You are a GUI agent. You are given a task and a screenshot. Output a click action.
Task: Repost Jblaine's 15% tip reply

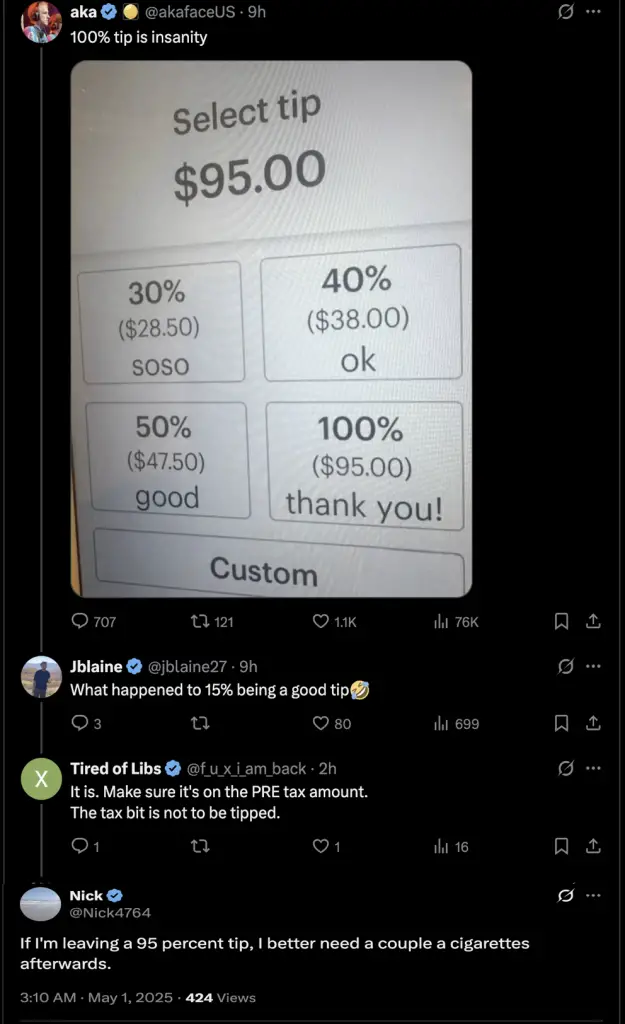[x=200, y=723]
